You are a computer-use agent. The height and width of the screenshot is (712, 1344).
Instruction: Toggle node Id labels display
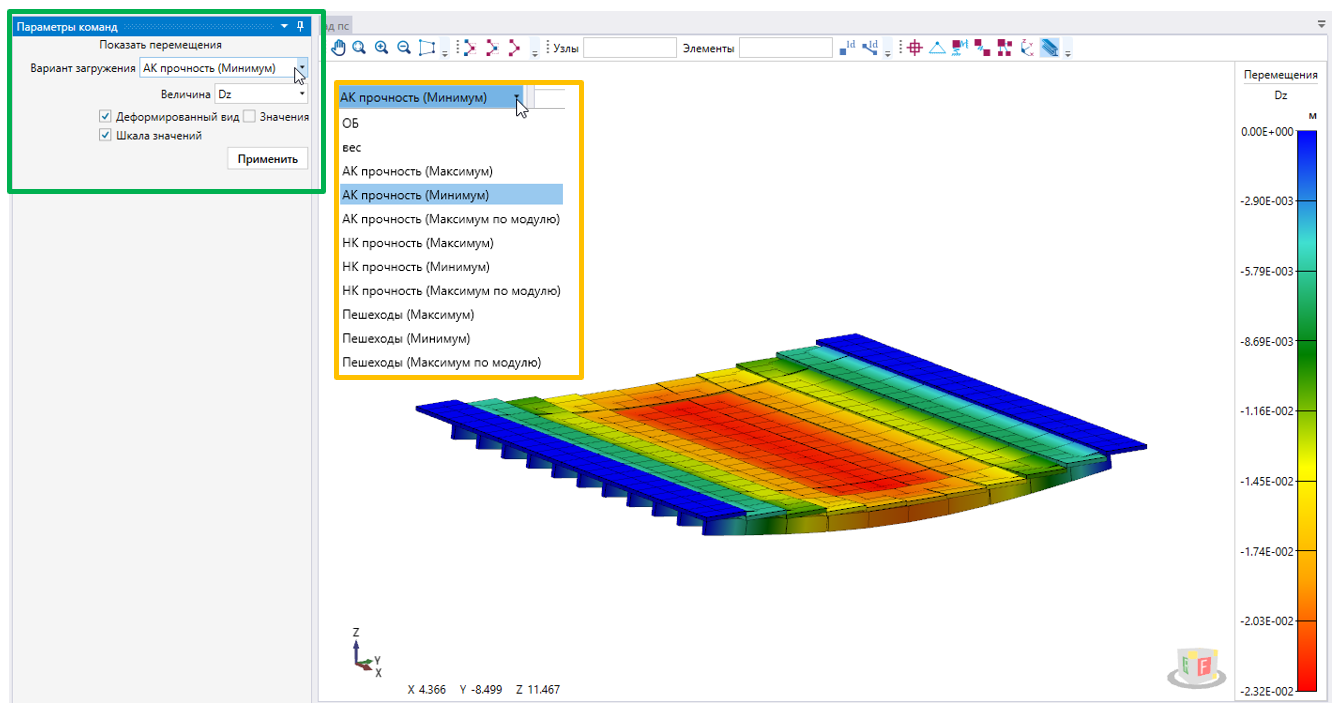848,47
